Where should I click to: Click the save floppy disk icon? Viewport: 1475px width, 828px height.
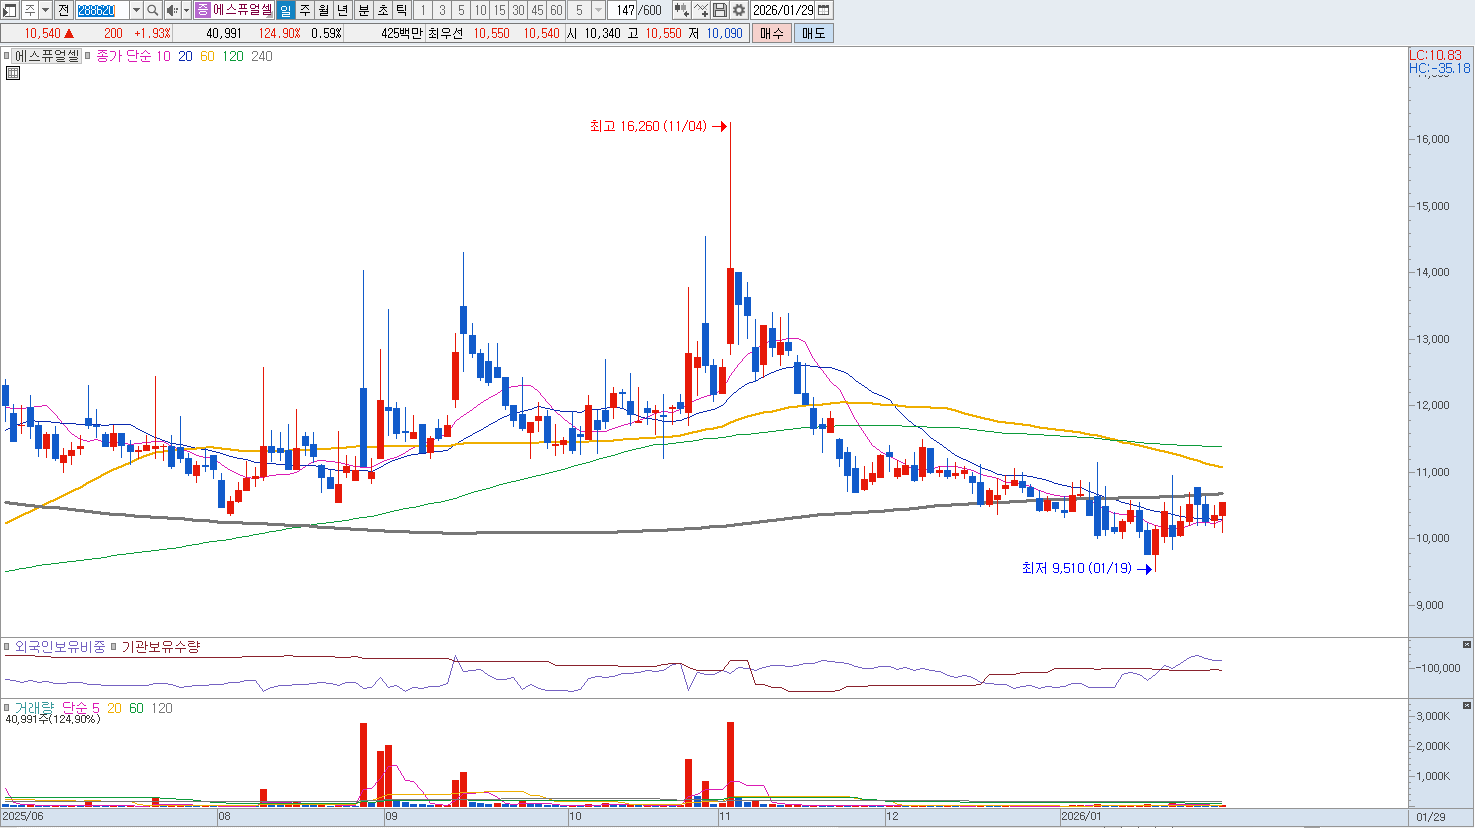pyautogui.click(x=720, y=10)
